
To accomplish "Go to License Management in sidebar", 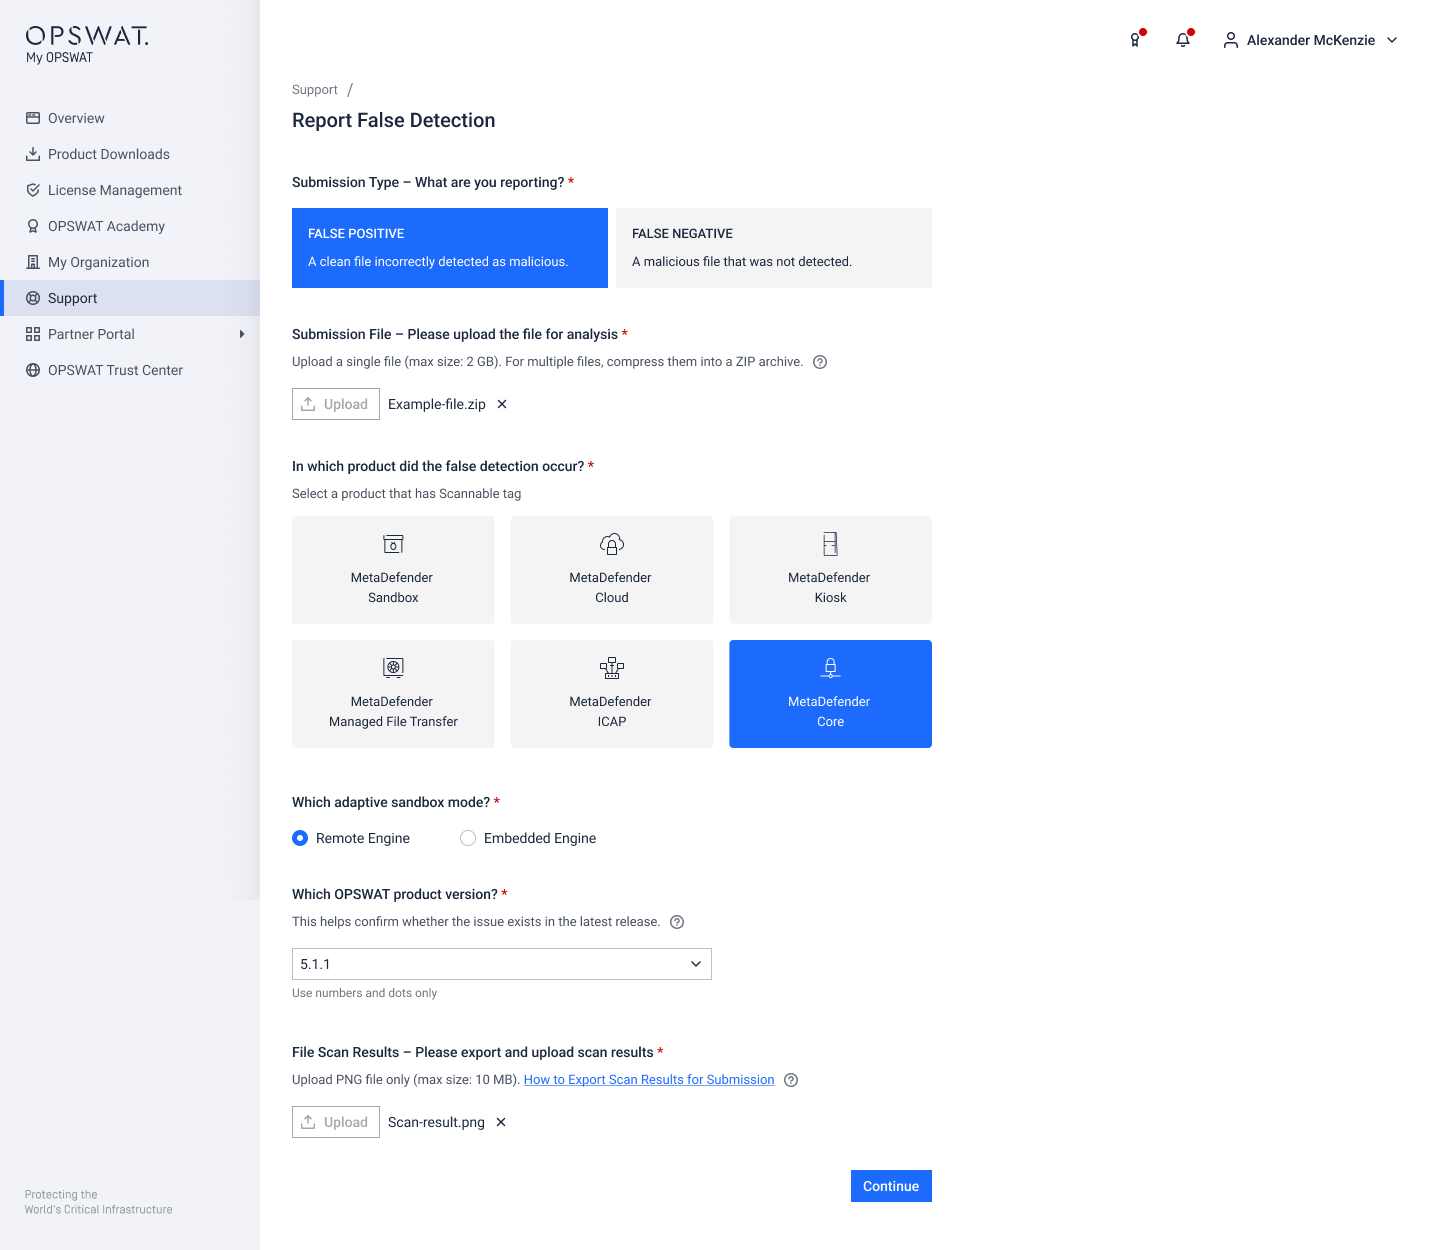I will (x=114, y=190).
